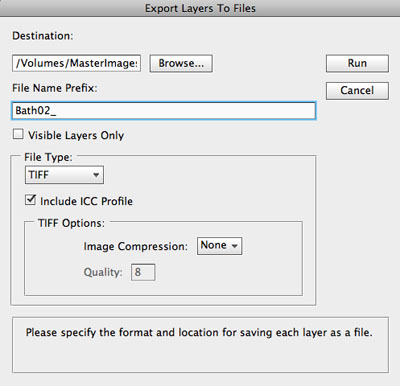Screen dimensions: 400x386
Task: Select the disabled Quality value field
Action: click(143, 272)
